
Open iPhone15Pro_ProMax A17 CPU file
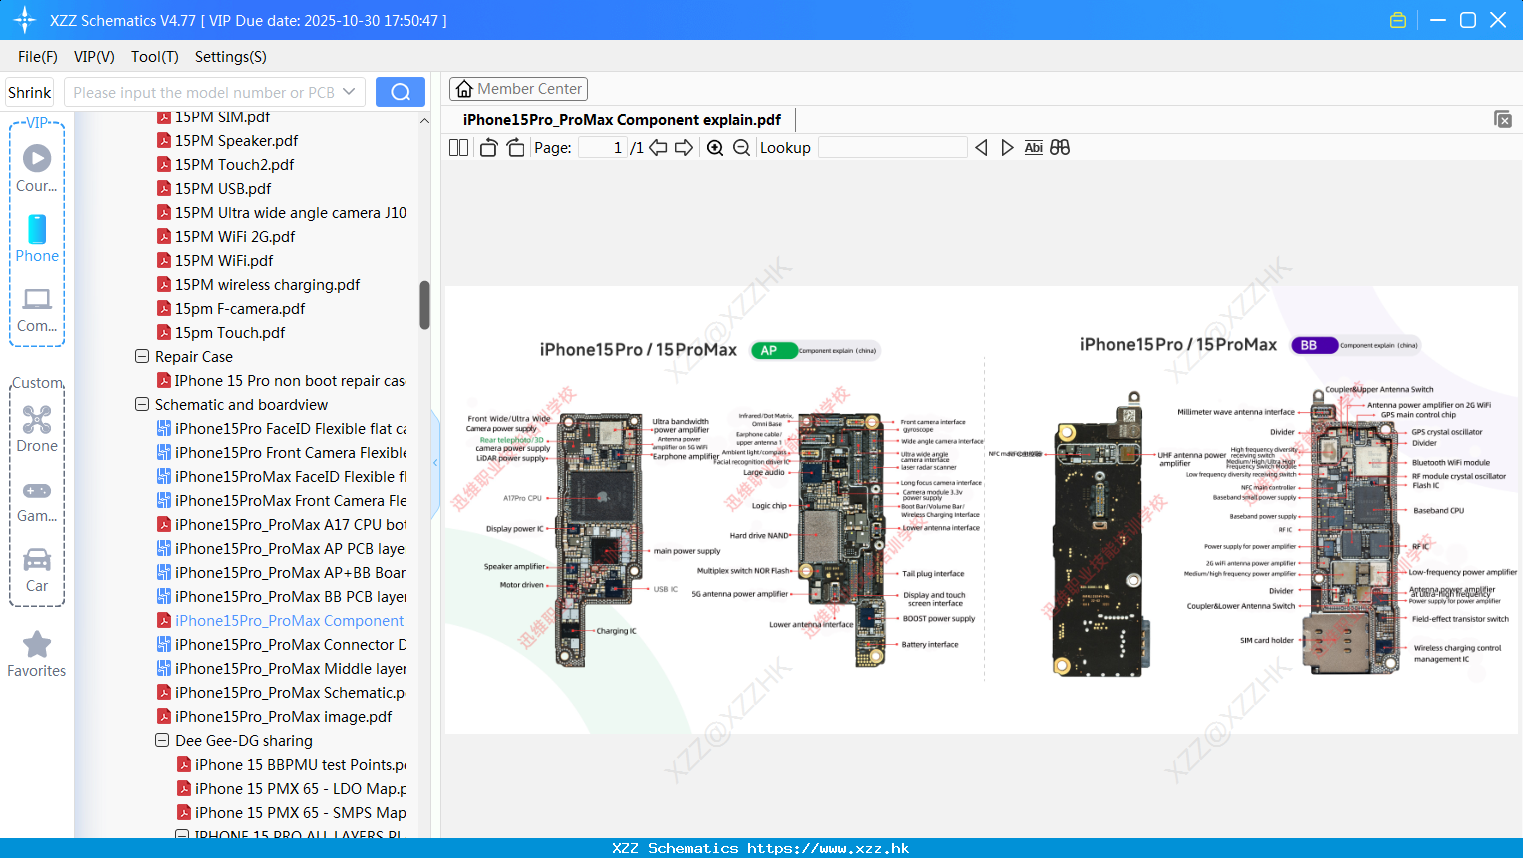(x=281, y=524)
